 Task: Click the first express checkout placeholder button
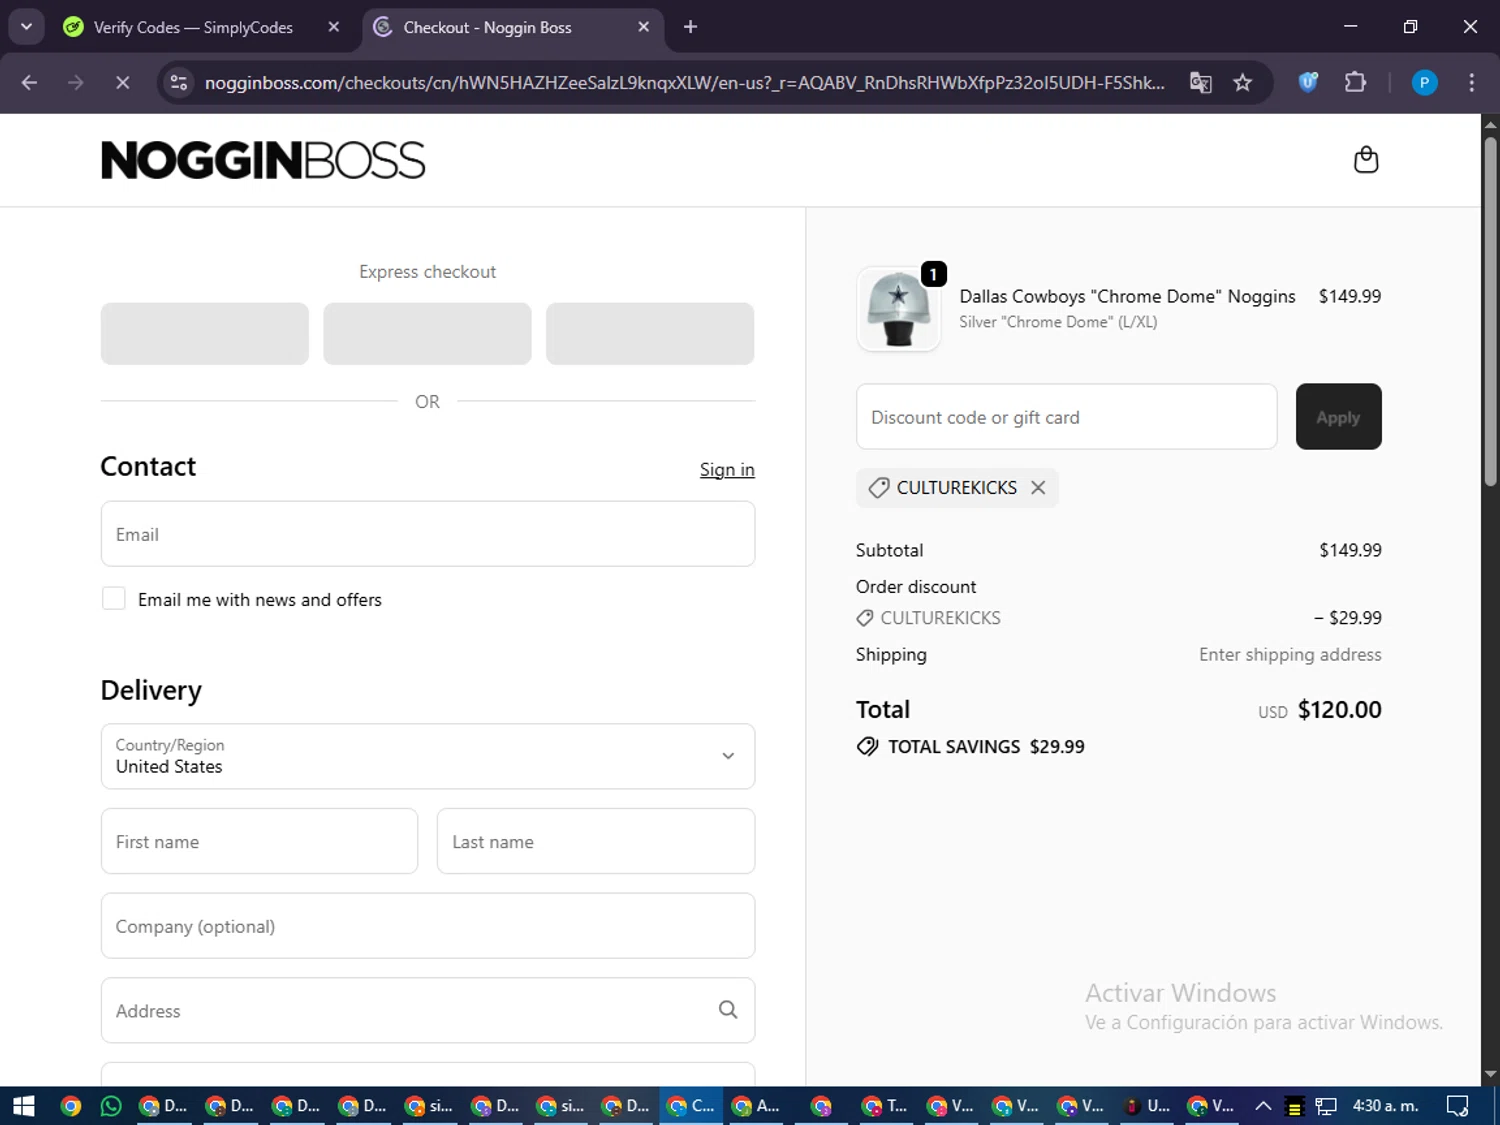[x=205, y=334]
